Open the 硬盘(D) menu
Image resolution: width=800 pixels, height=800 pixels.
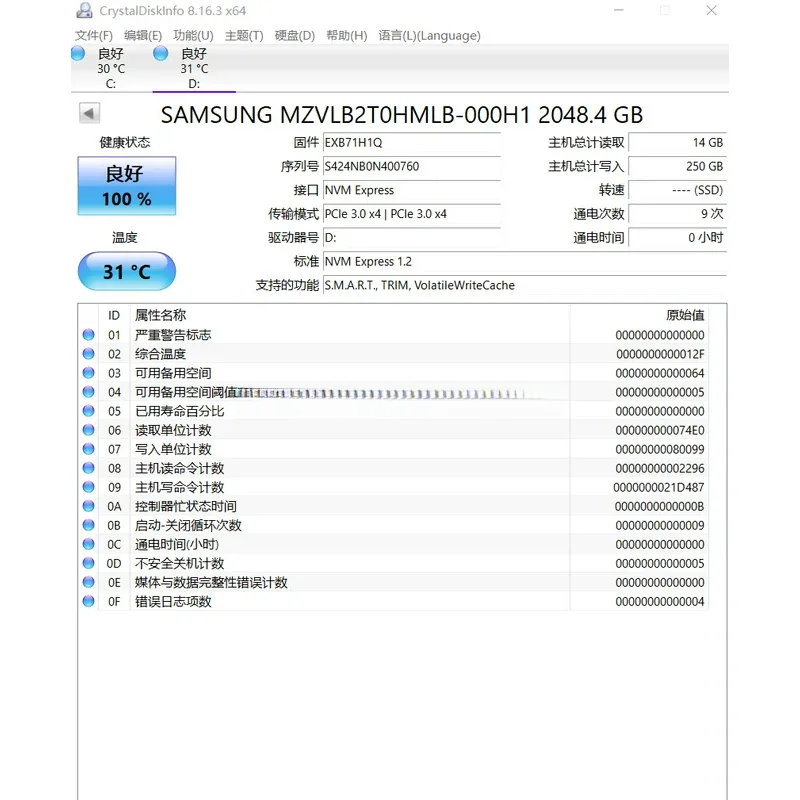(295, 36)
